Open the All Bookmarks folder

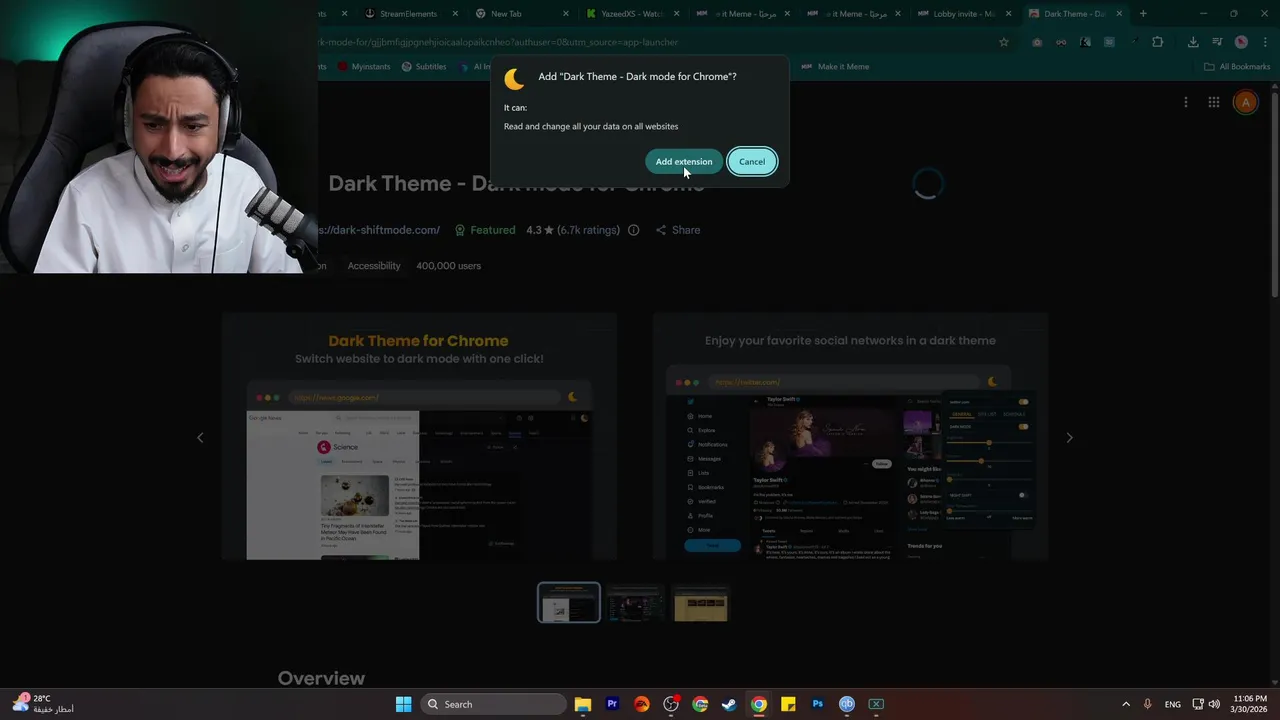click(x=1237, y=67)
